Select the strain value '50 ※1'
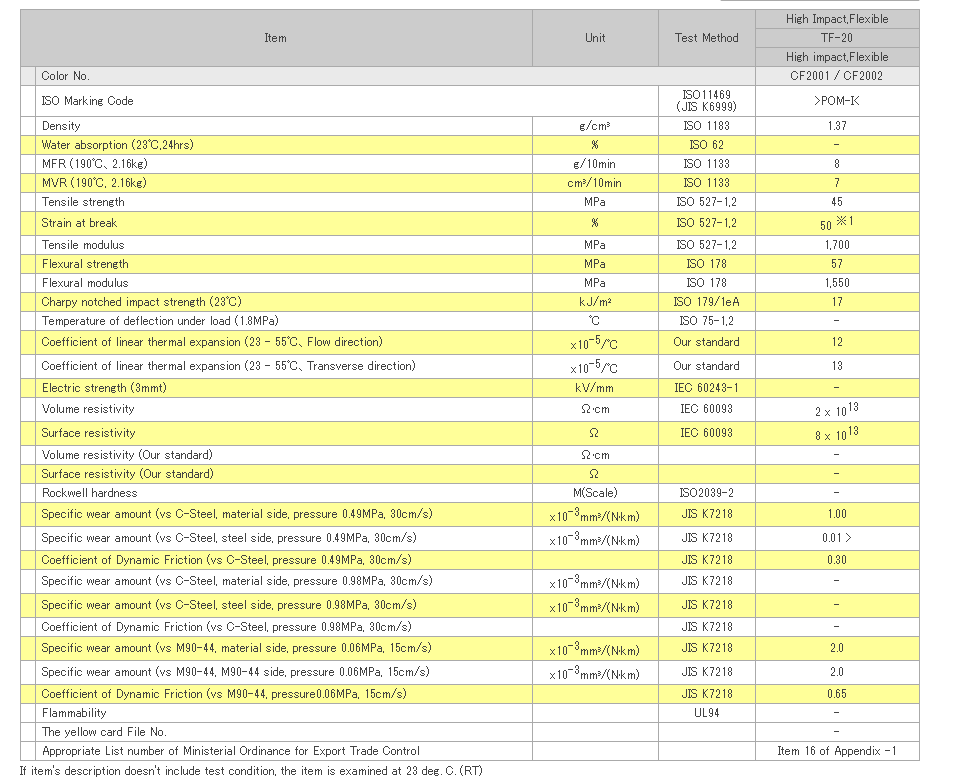 click(x=837, y=223)
